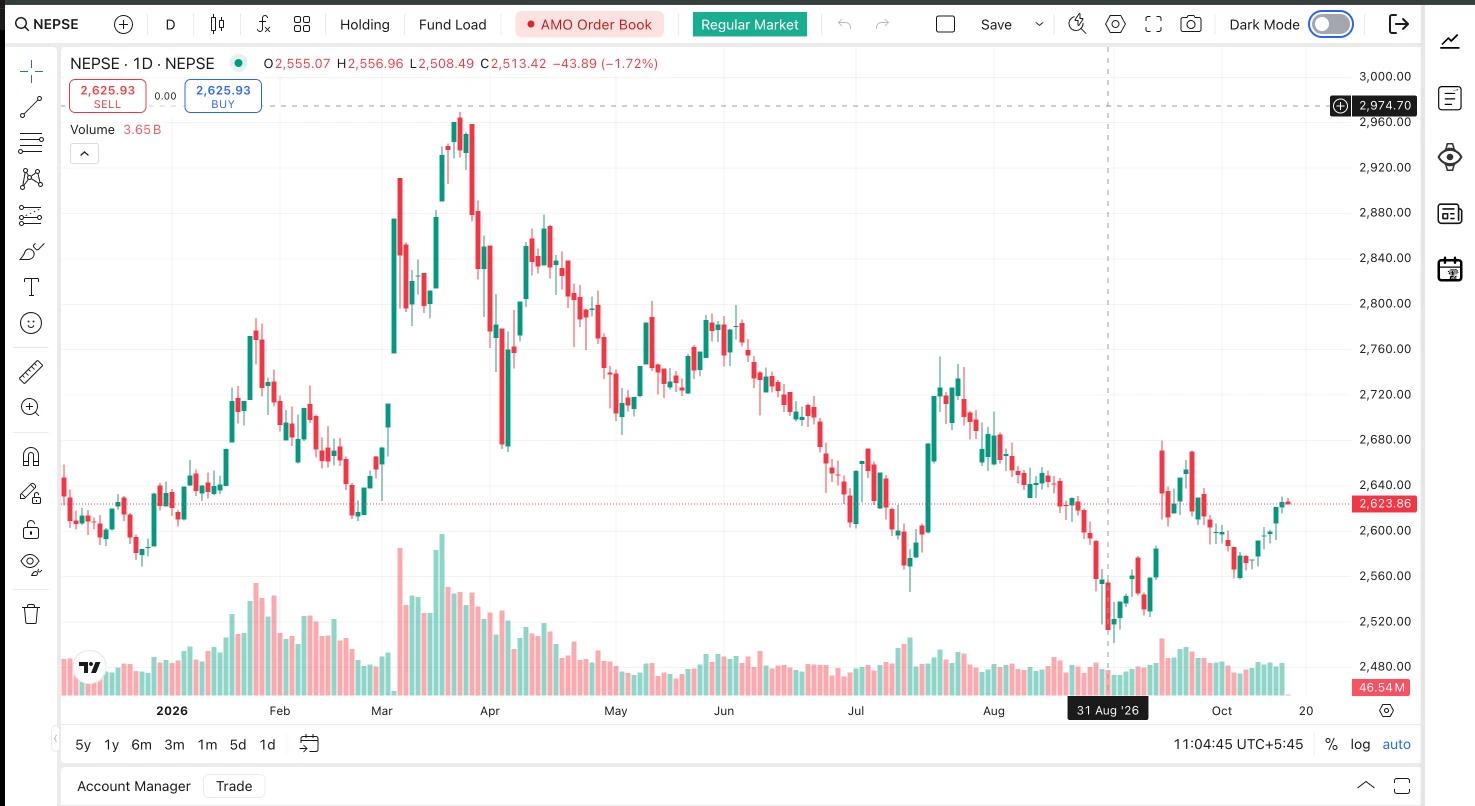Select the 1m date range
The height and width of the screenshot is (806, 1475).
pyautogui.click(x=207, y=744)
